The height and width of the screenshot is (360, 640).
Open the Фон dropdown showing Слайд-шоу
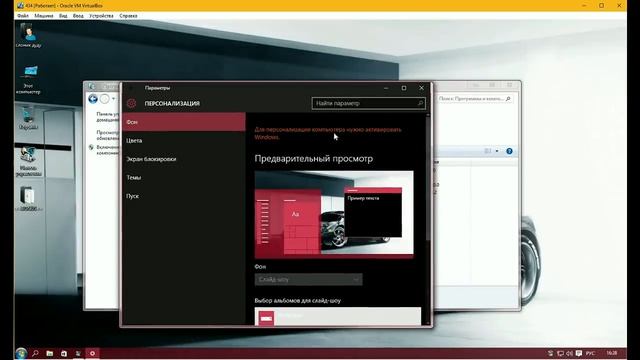pos(309,280)
